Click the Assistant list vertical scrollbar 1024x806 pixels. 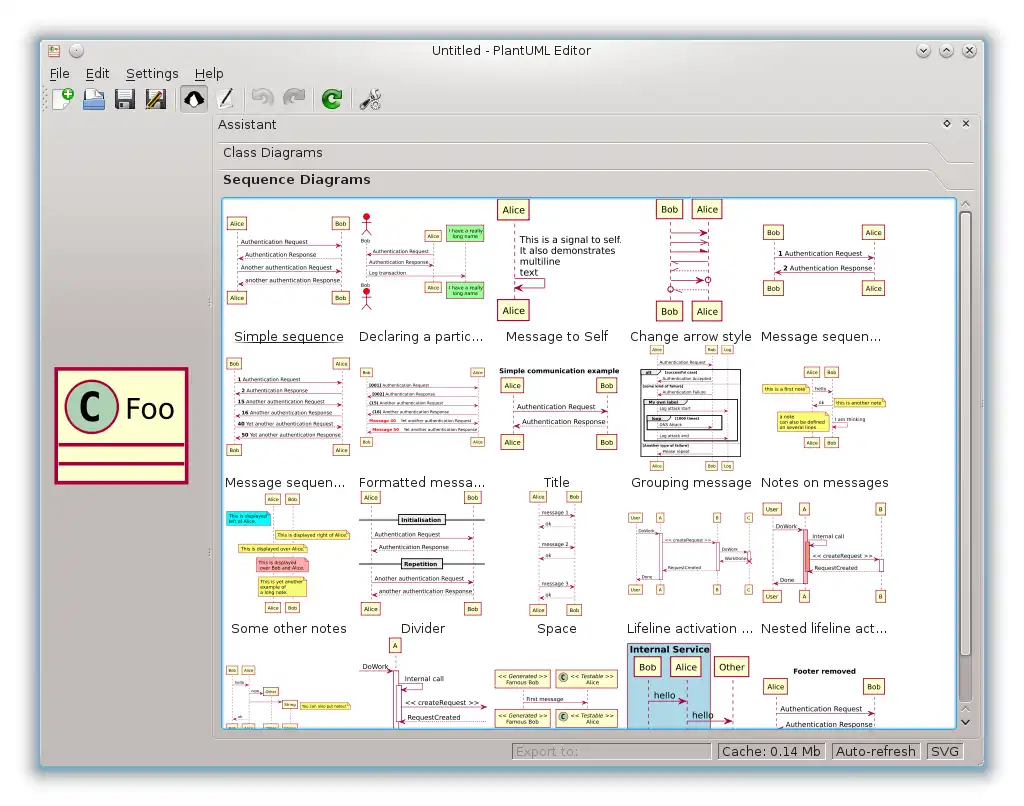click(965, 464)
